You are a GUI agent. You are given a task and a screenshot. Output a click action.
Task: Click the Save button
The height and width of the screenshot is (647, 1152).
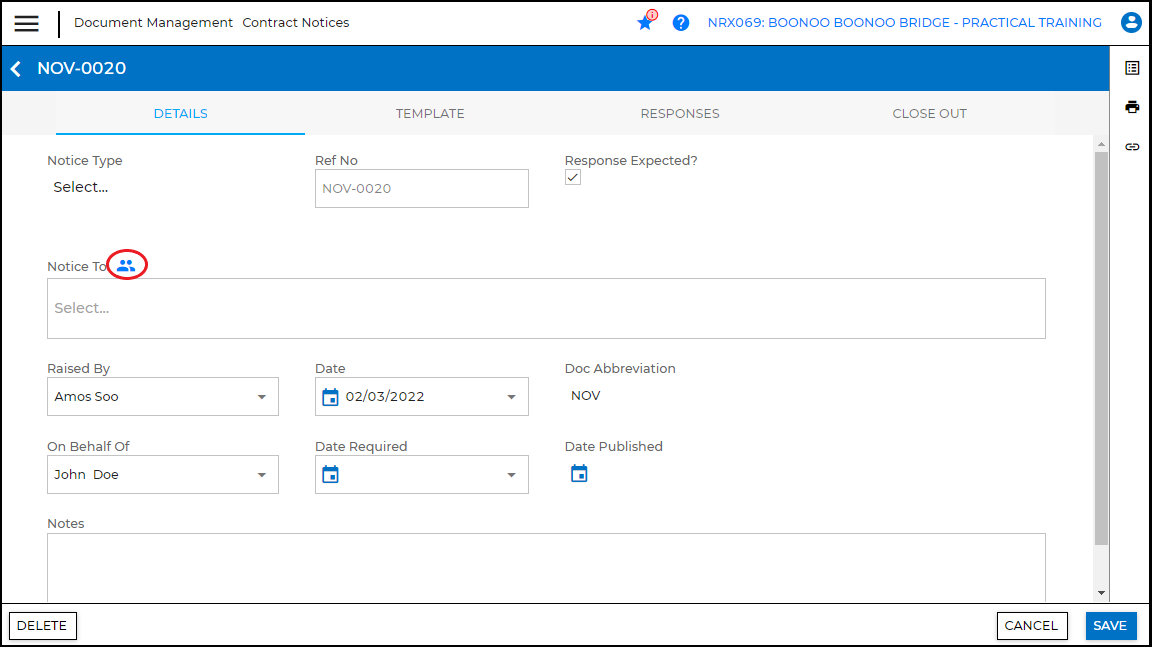(x=1110, y=626)
